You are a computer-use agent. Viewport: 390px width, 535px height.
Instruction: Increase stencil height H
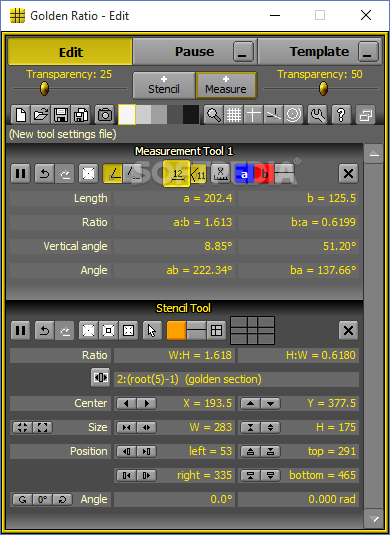[x=271, y=428]
